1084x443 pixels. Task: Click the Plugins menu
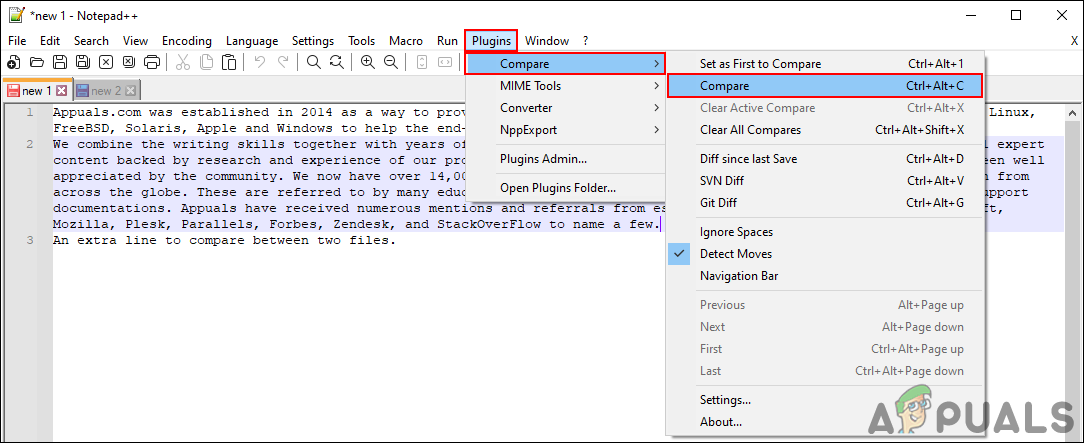click(x=492, y=41)
